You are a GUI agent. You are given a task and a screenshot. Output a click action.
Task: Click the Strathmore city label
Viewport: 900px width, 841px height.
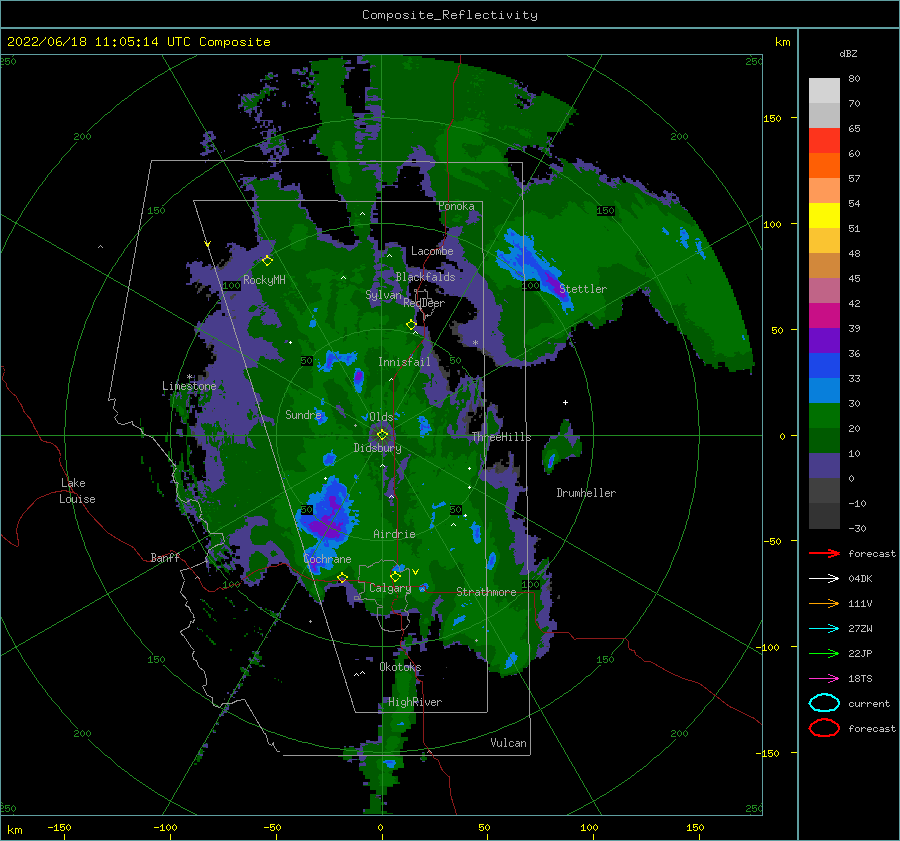click(x=486, y=592)
